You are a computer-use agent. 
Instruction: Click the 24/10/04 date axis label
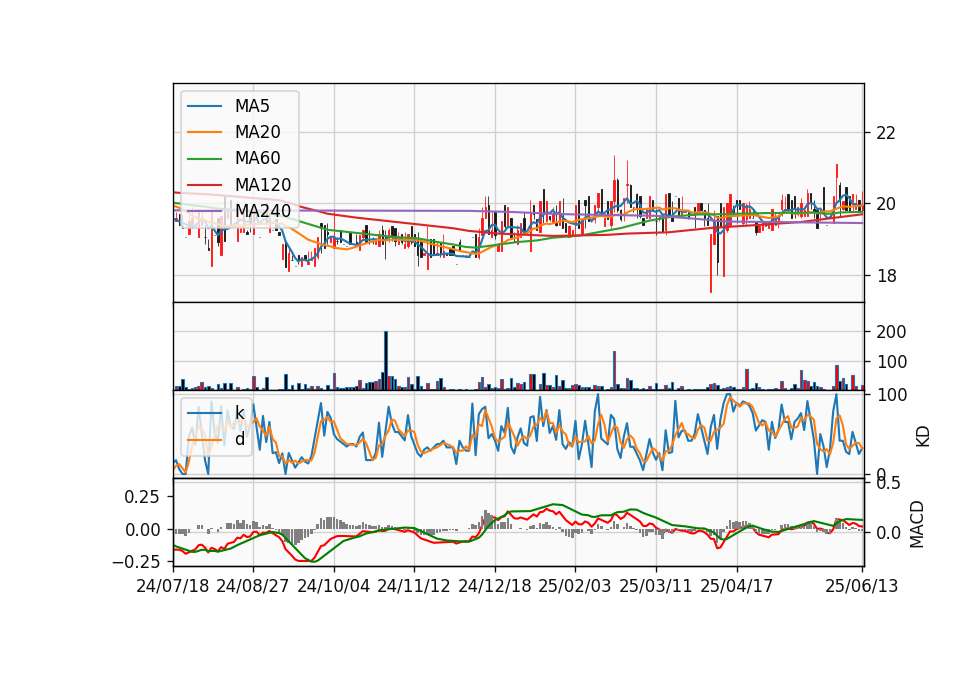click(x=334, y=586)
